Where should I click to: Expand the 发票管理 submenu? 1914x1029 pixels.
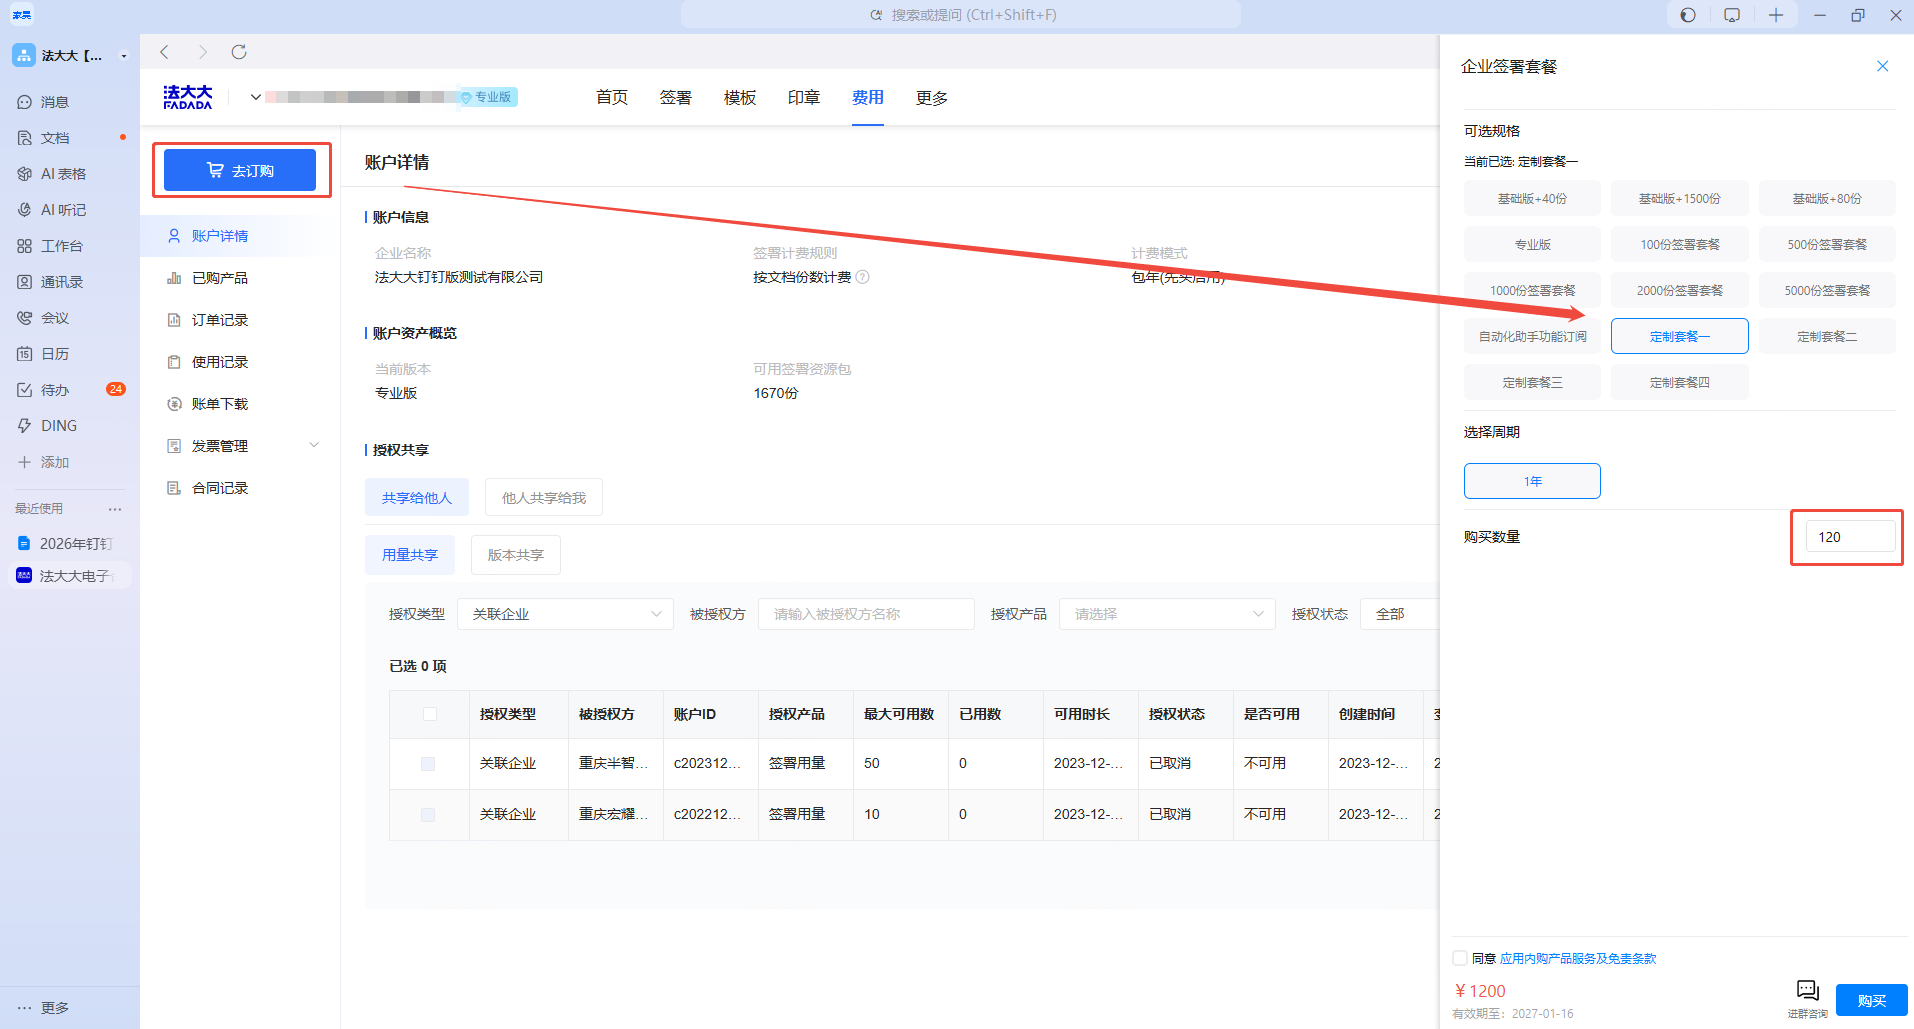click(x=314, y=446)
